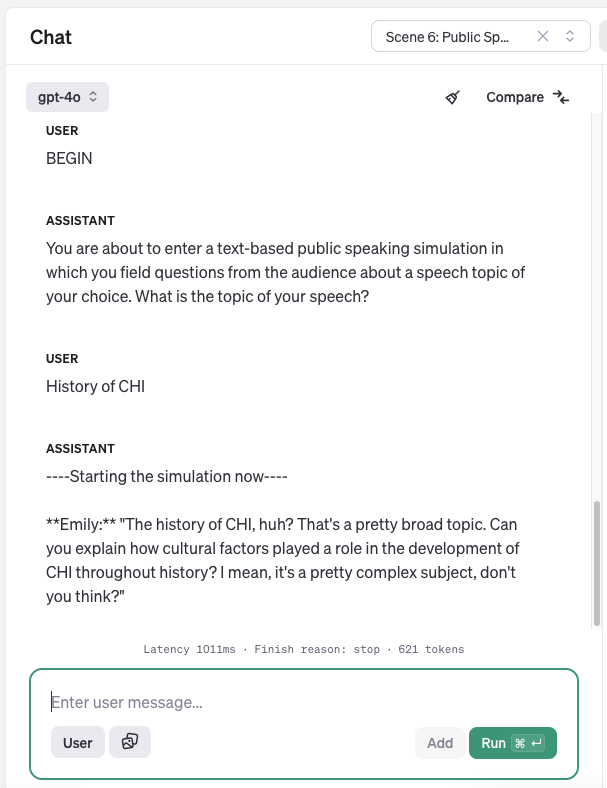607x788 pixels.
Task: Click the Add message button
Action: click(440, 743)
